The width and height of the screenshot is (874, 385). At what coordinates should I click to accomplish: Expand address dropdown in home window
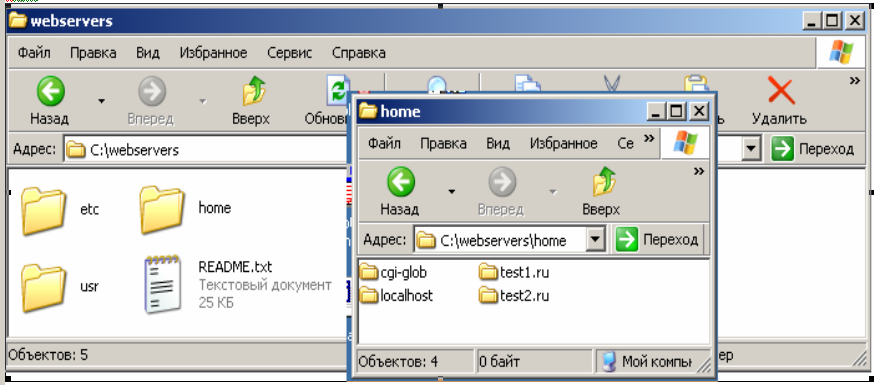coord(596,240)
